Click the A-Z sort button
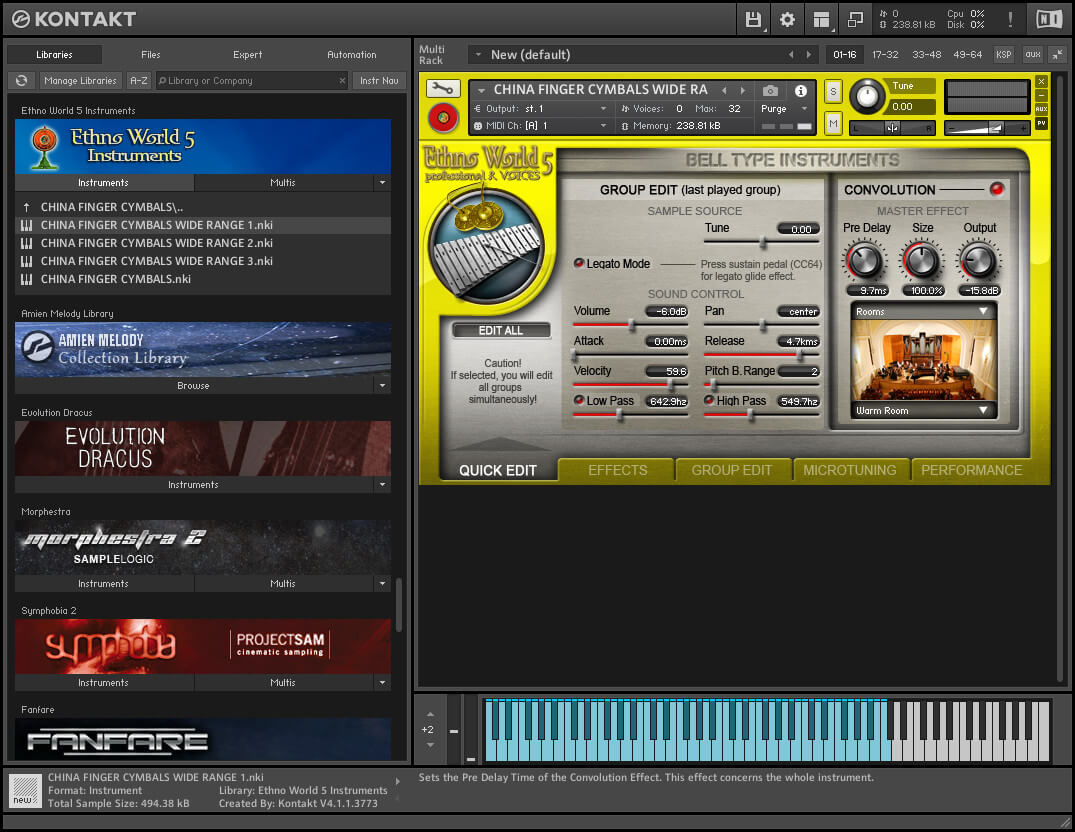This screenshot has height=832, width=1075. click(139, 80)
